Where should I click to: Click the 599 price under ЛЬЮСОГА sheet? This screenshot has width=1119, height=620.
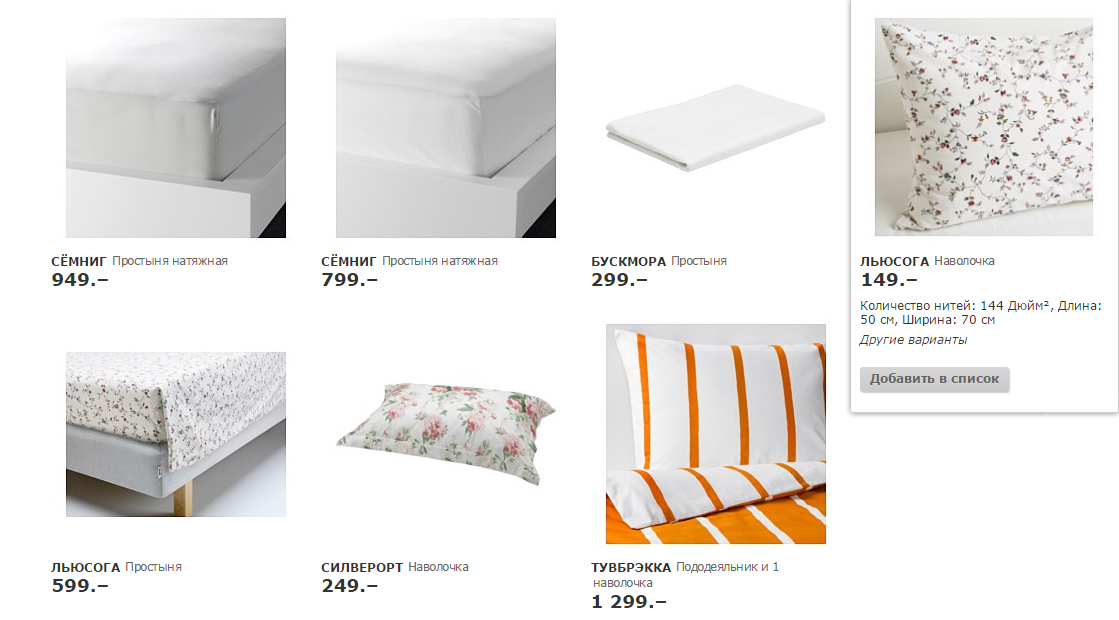coord(79,586)
